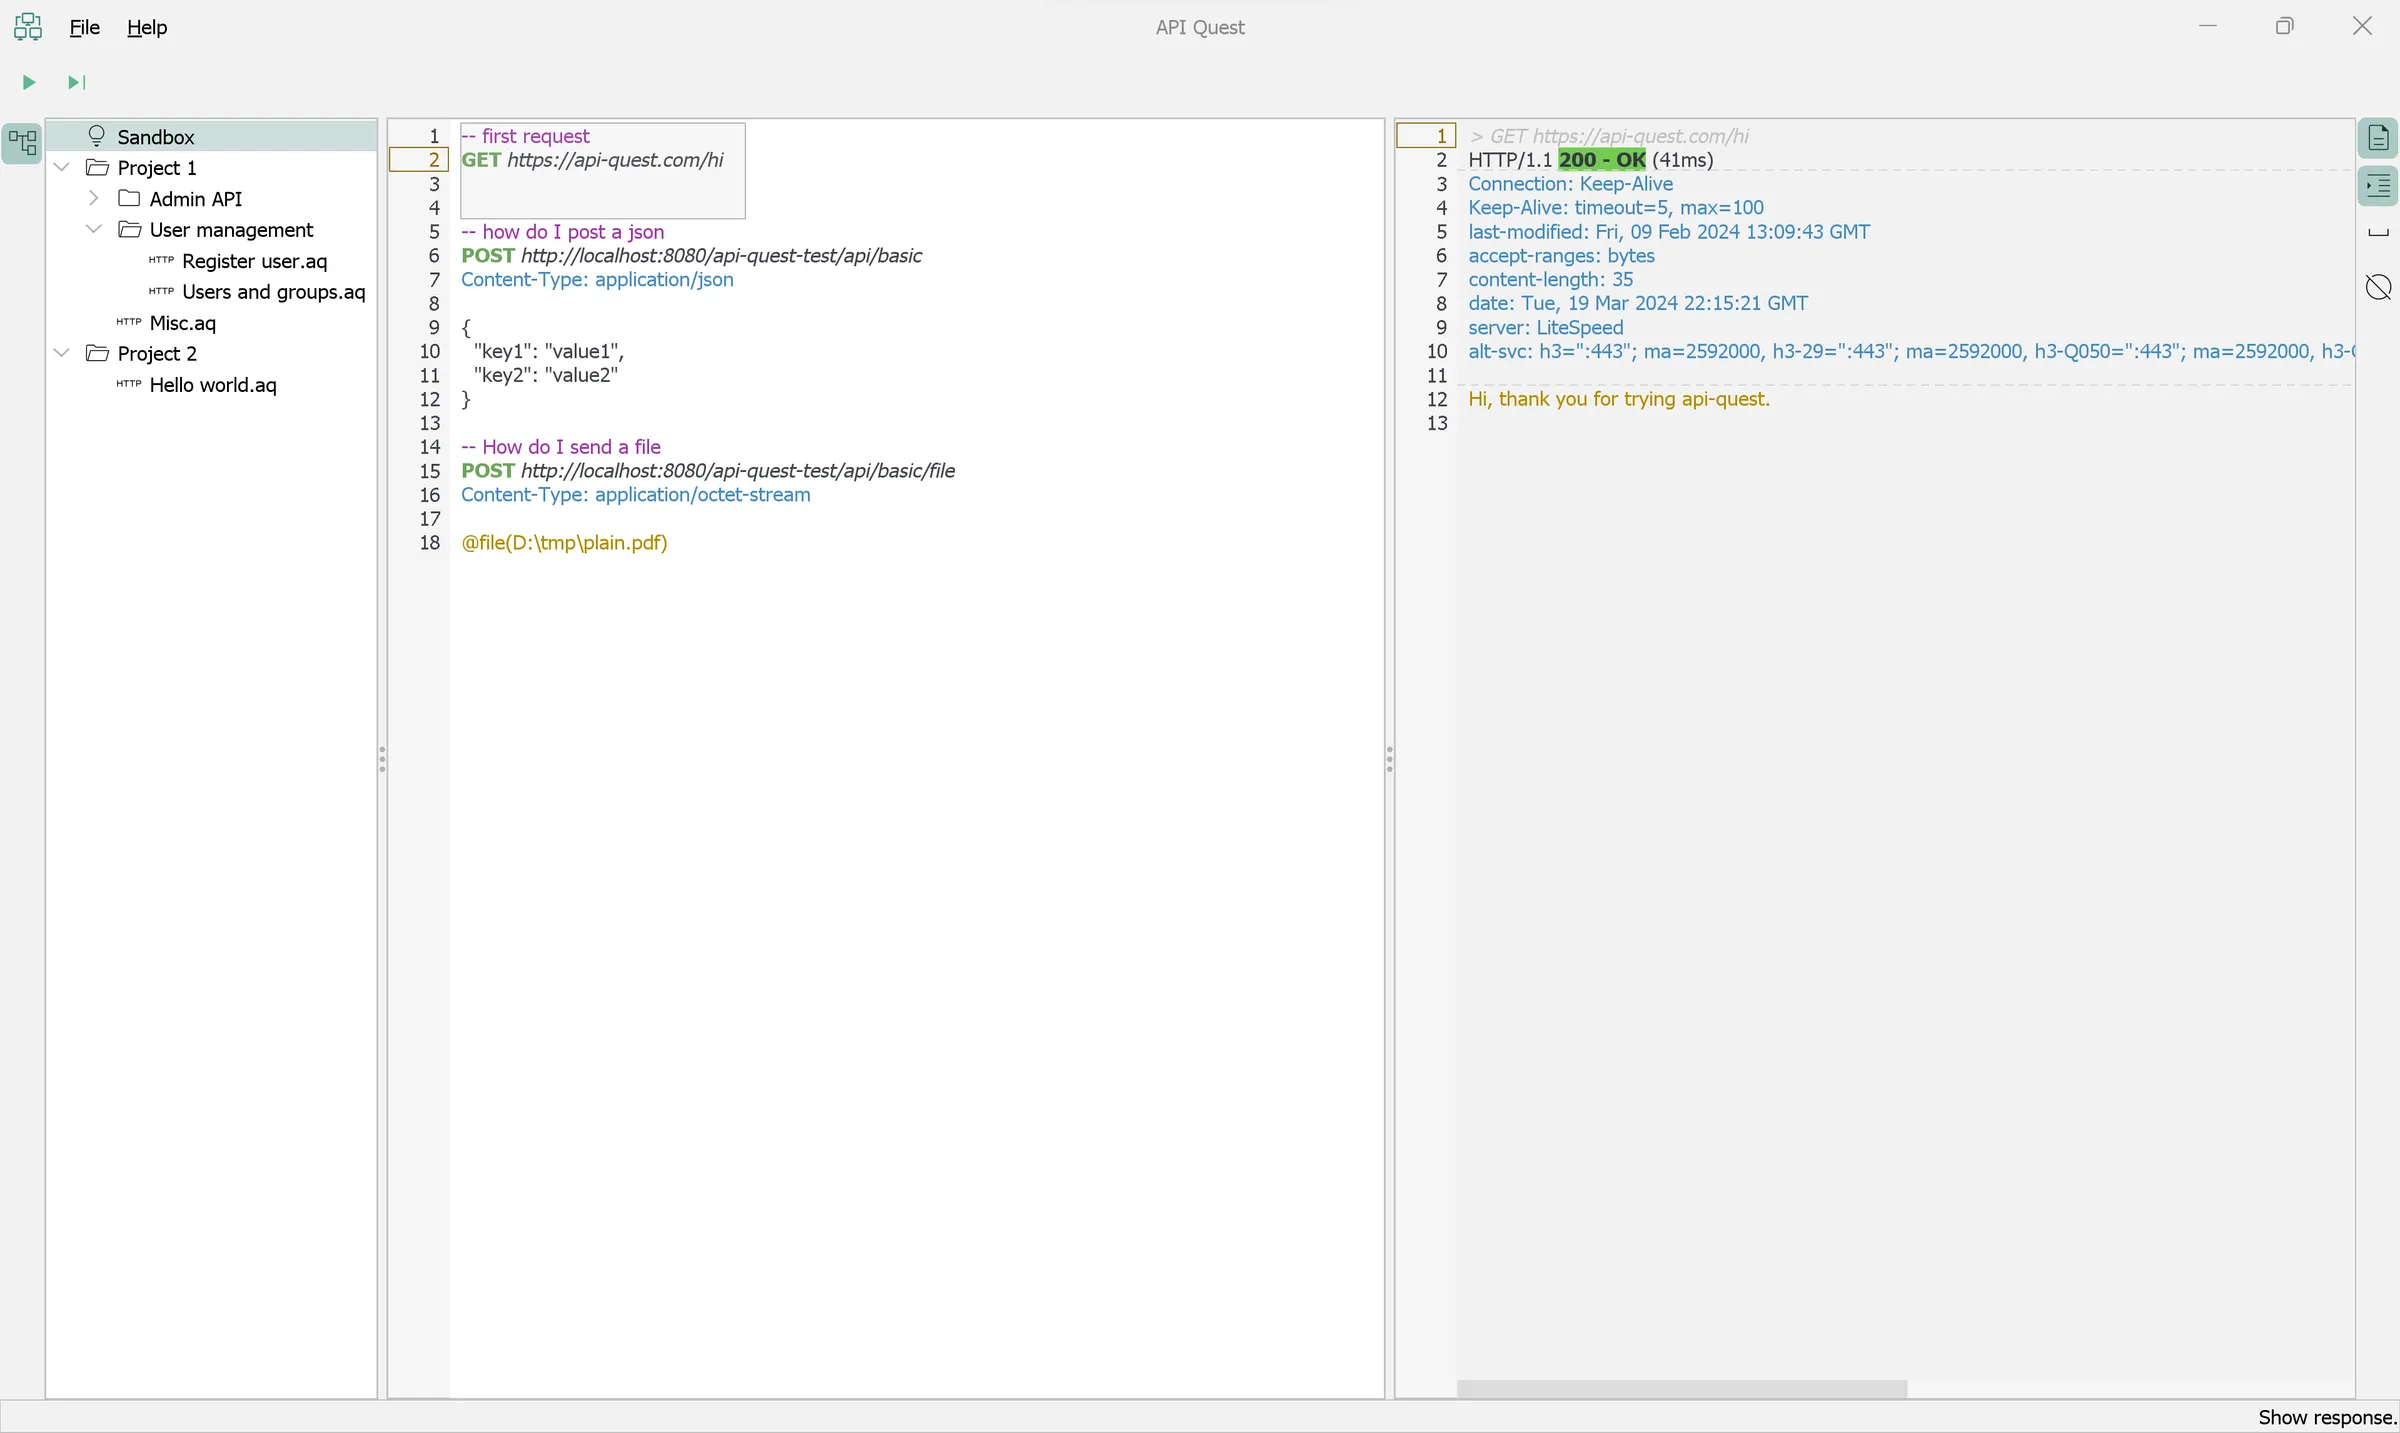Expand the Admin API folder

coord(94,198)
